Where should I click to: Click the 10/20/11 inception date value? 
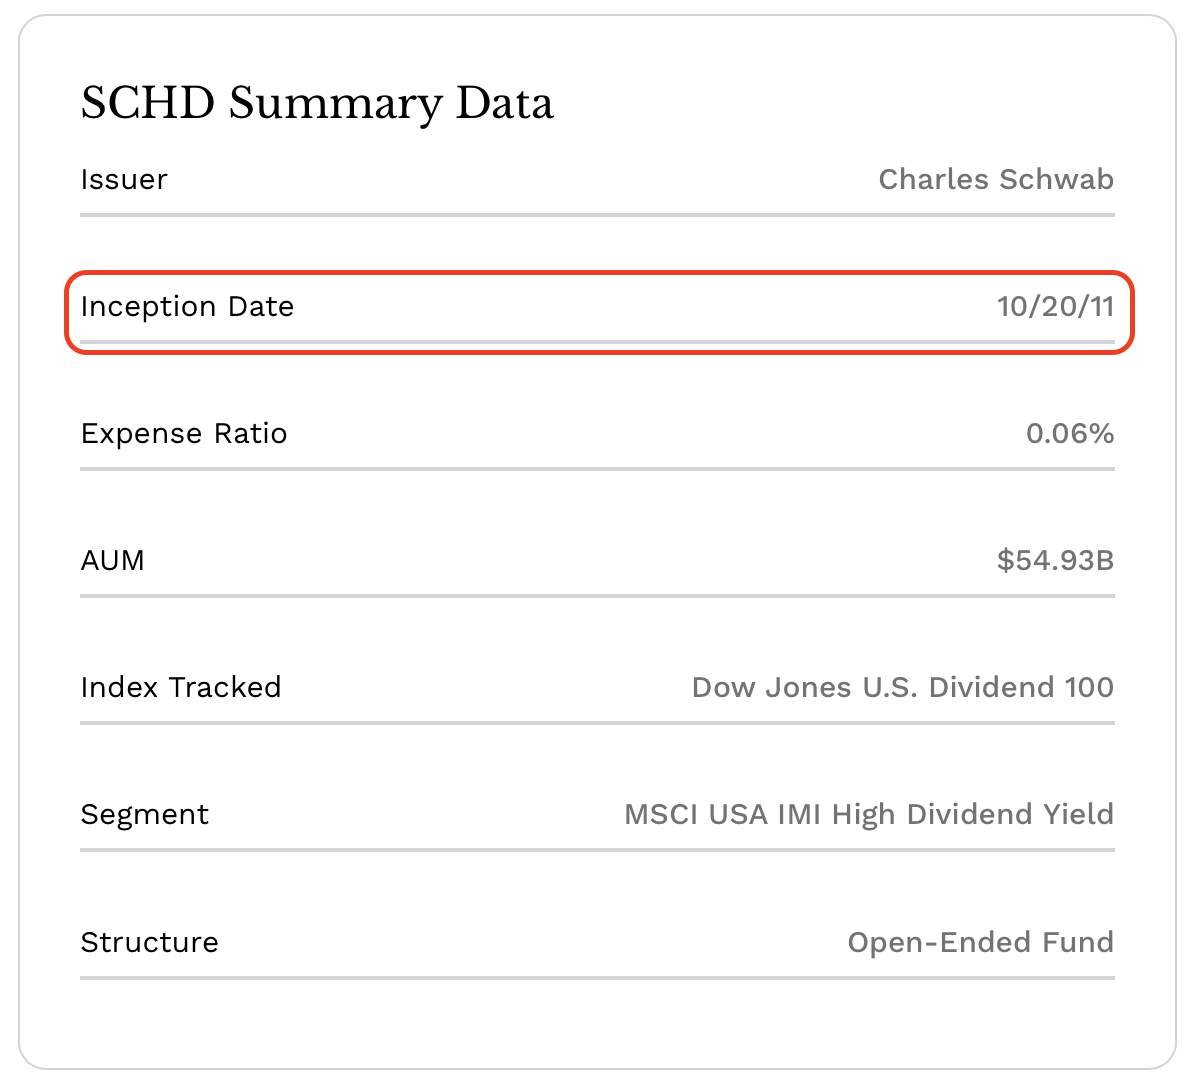click(1056, 307)
